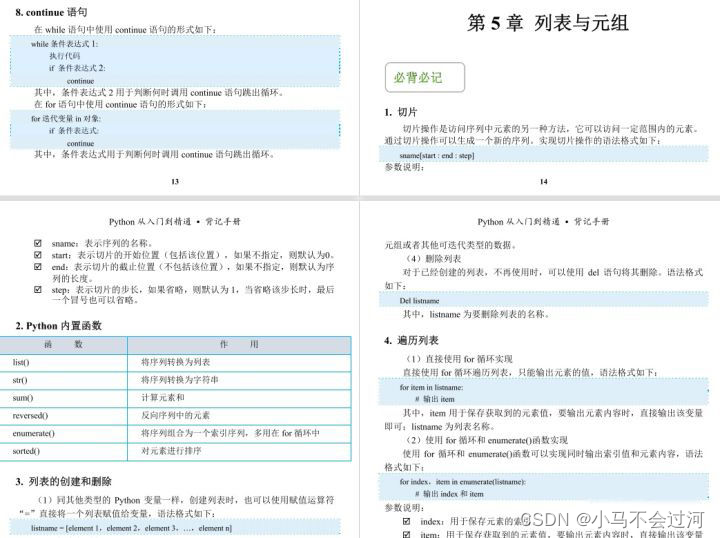Click the 反向序列中的元素 cell
720x538 pixels.
point(239,416)
